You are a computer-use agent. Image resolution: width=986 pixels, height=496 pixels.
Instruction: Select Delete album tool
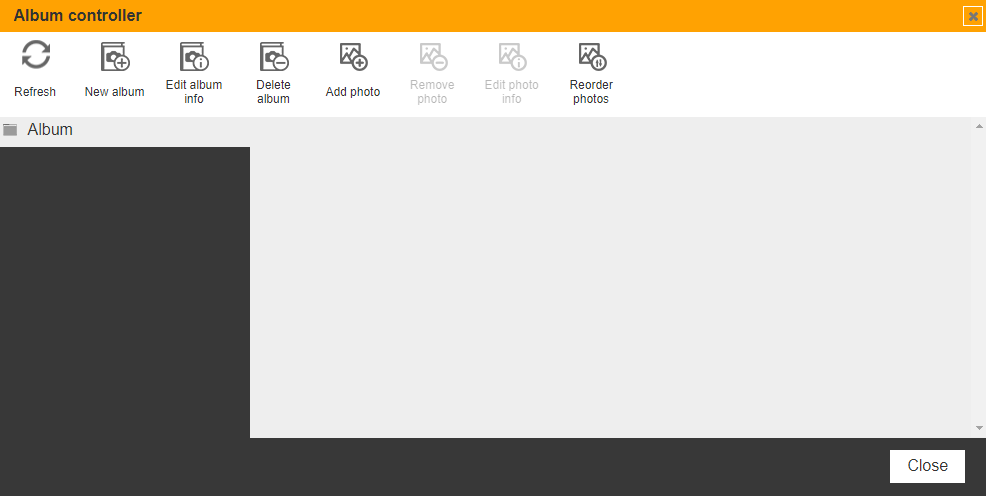point(273,72)
